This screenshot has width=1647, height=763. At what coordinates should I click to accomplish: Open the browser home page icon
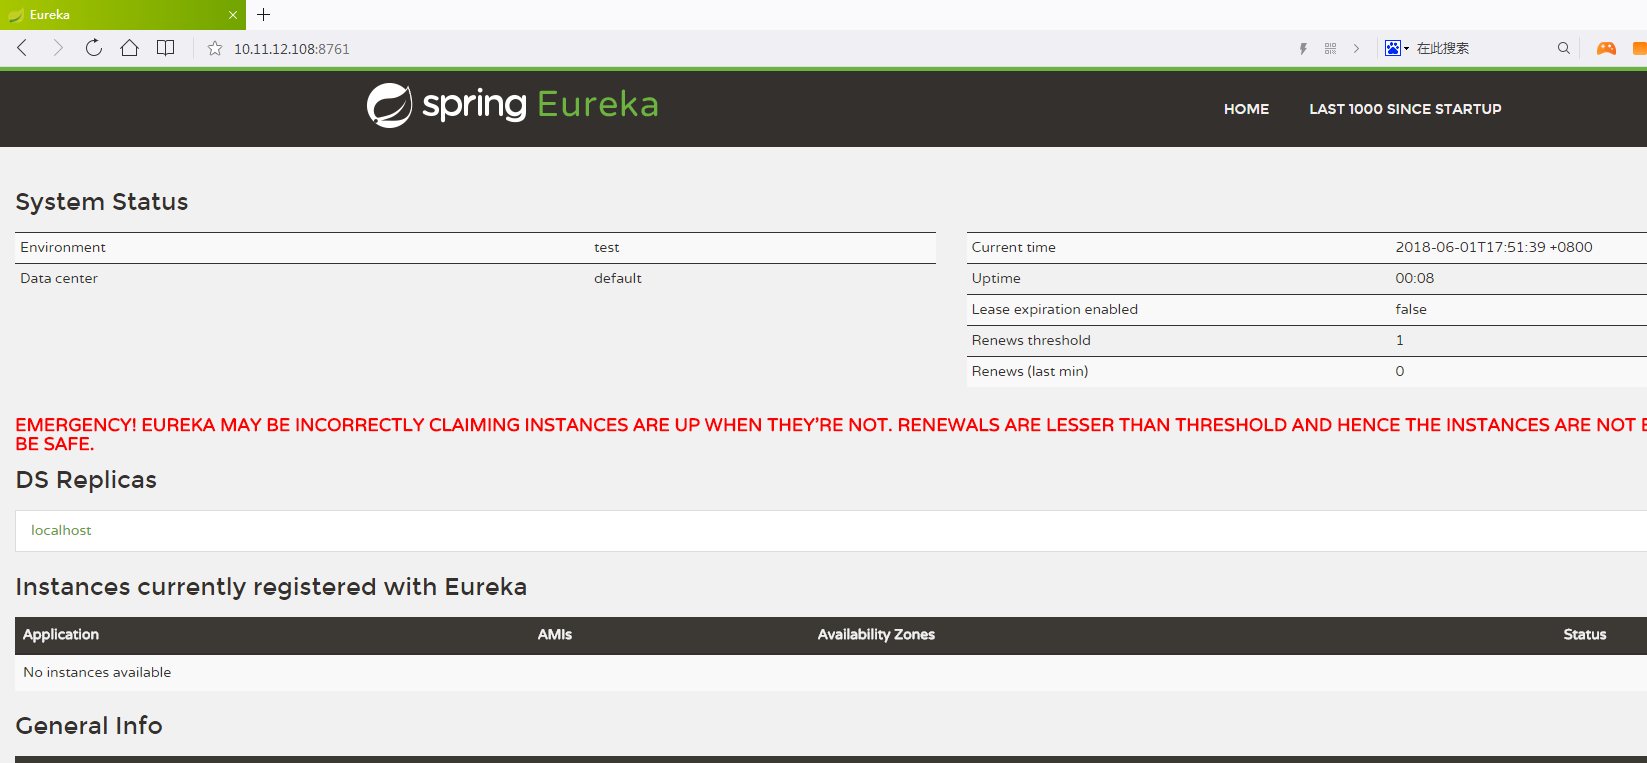(x=129, y=48)
